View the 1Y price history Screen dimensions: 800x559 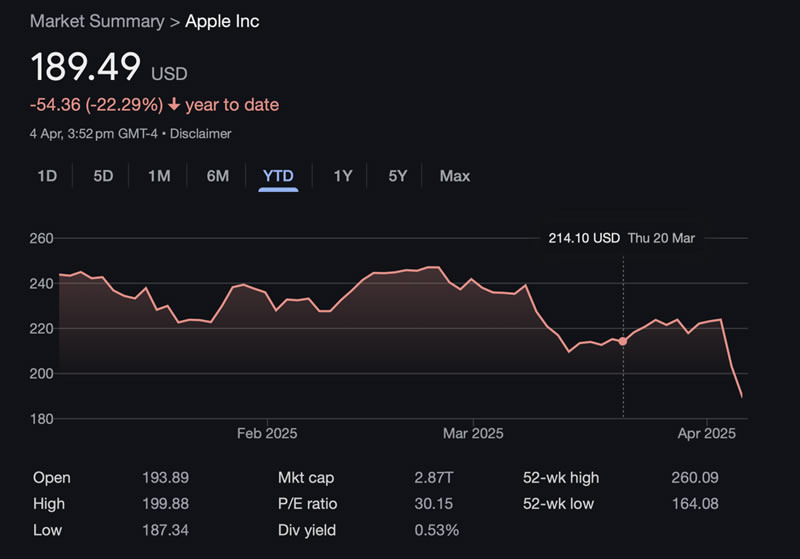click(x=343, y=176)
